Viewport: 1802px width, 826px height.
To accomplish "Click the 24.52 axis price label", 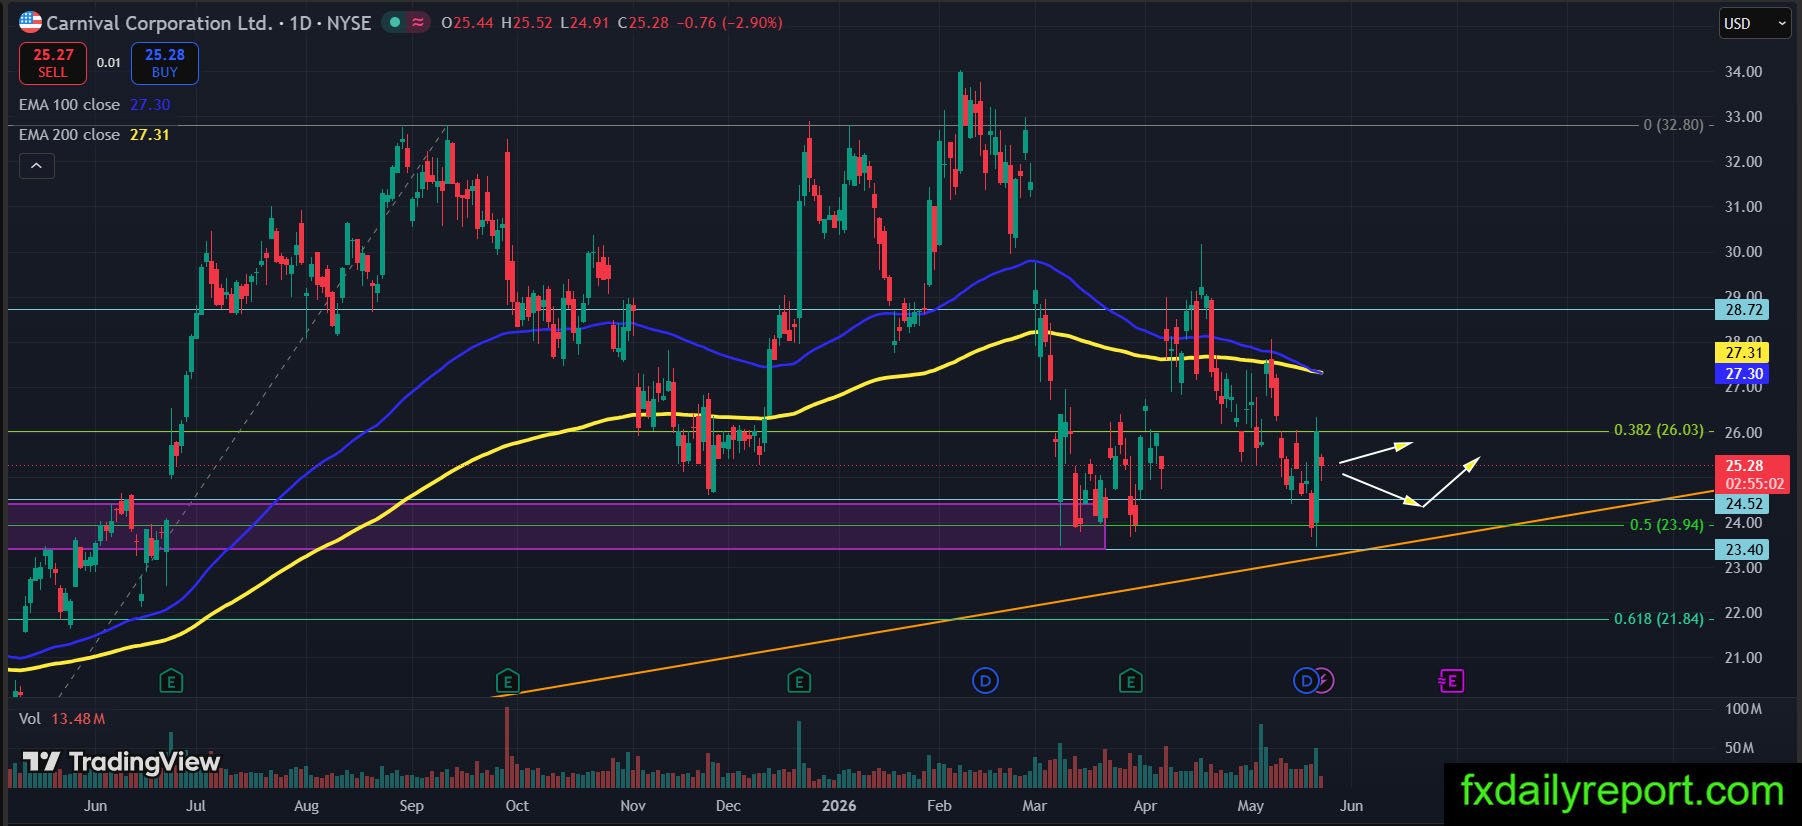I will click(x=1743, y=504).
